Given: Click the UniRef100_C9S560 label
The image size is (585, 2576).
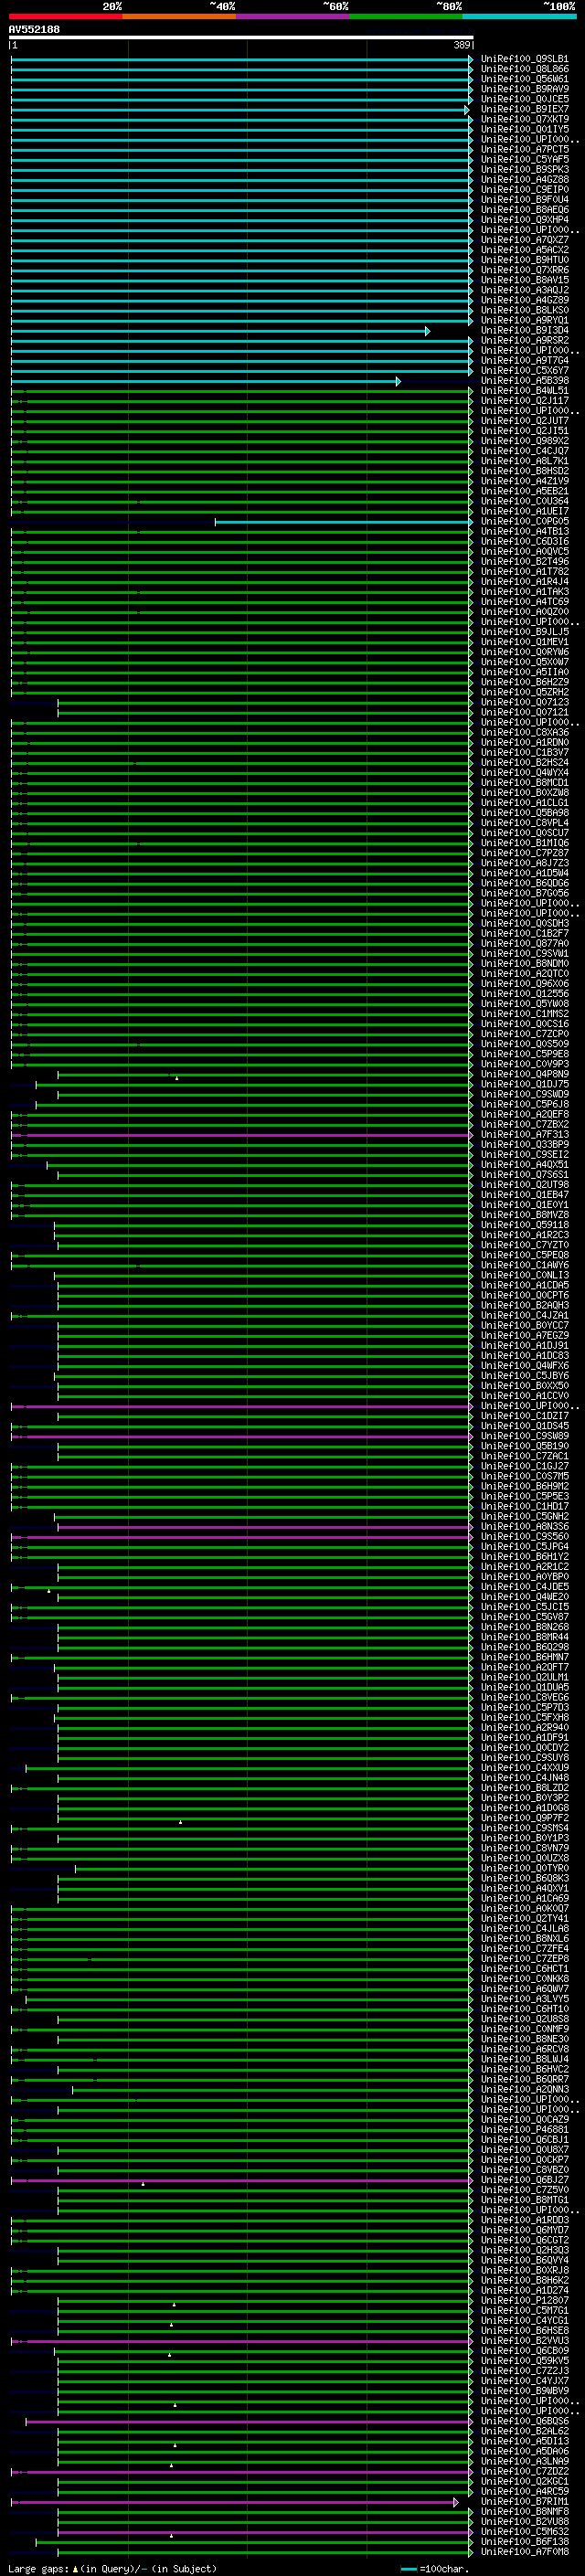Looking at the screenshot, I should pos(525,1536).
